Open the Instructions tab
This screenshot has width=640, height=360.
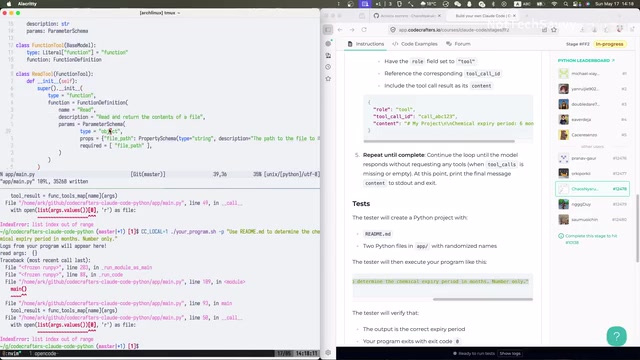tap(366, 44)
